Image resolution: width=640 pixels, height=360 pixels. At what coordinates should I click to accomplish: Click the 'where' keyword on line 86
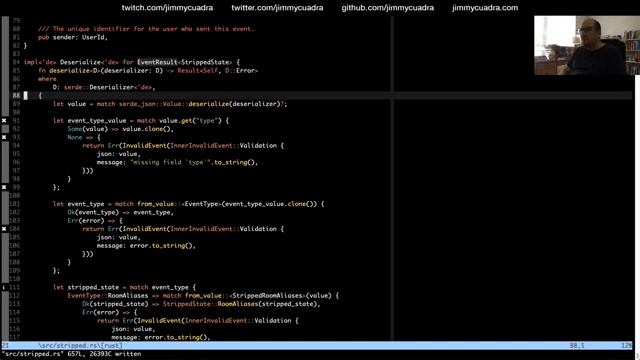click(x=47, y=79)
